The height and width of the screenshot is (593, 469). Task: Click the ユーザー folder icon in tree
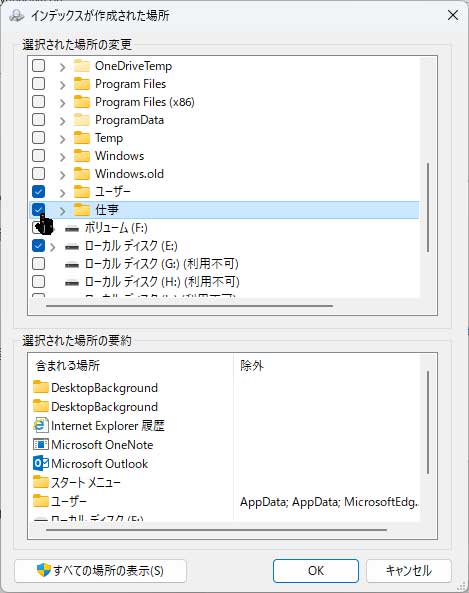82,192
